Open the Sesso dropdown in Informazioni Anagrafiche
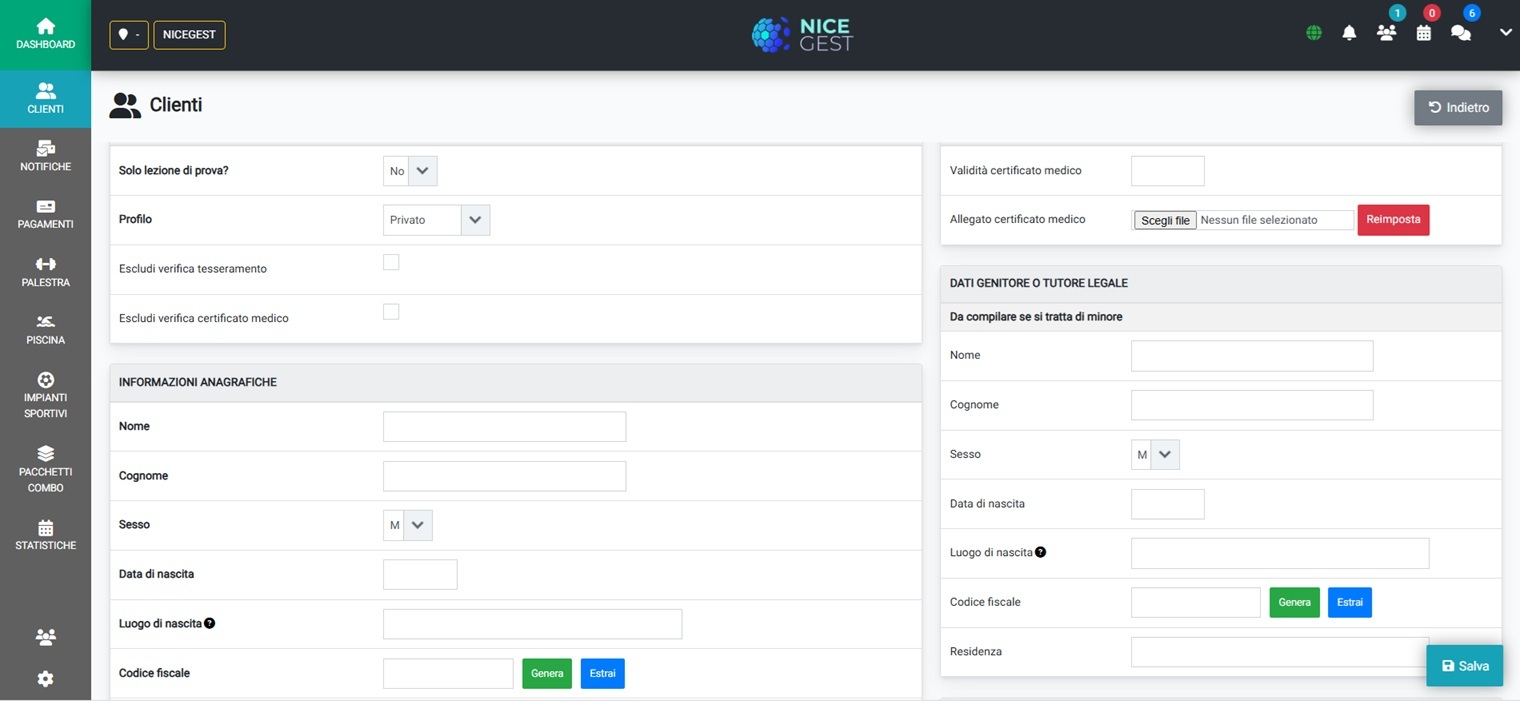 tap(409, 526)
